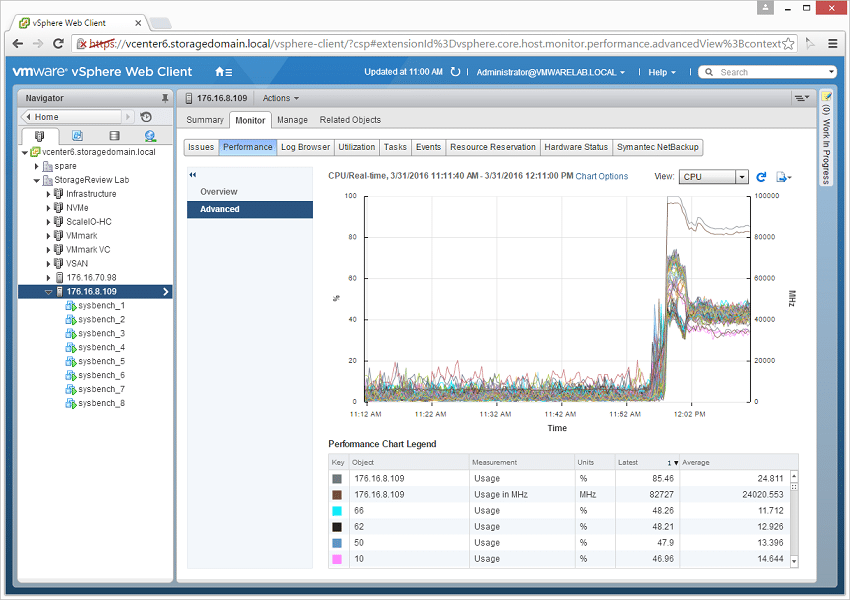
Task: Switch to Networking inventory icon
Action: pyautogui.click(x=150, y=136)
